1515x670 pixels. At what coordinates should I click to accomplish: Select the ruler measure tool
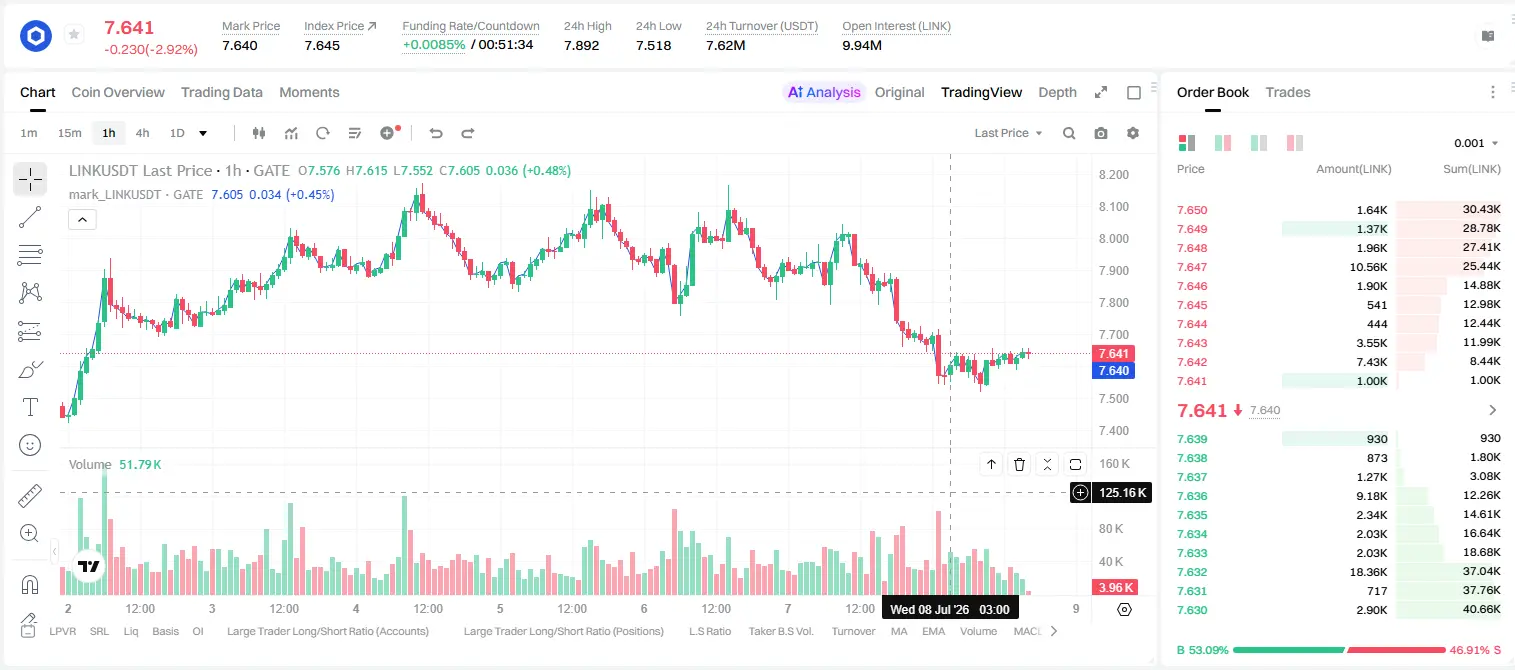(x=30, y=496)
